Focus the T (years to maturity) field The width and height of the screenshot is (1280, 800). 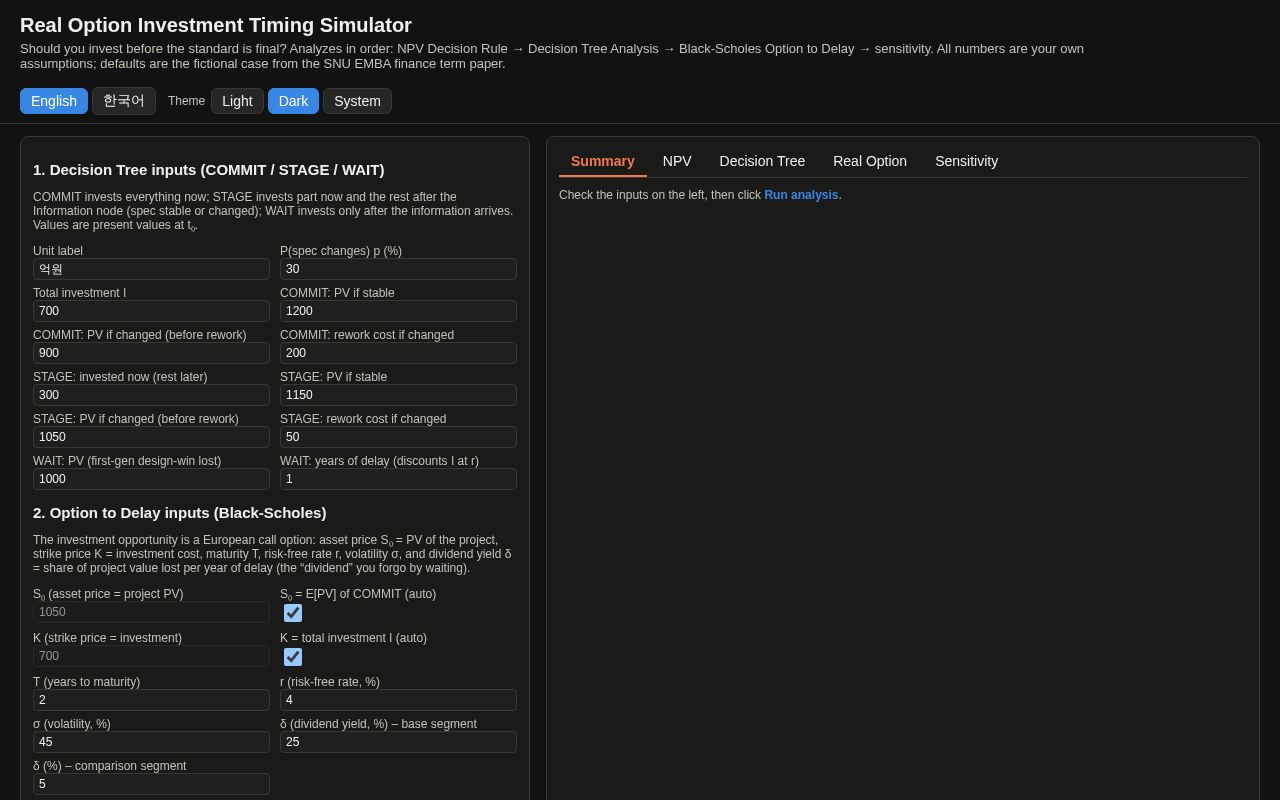151,700
